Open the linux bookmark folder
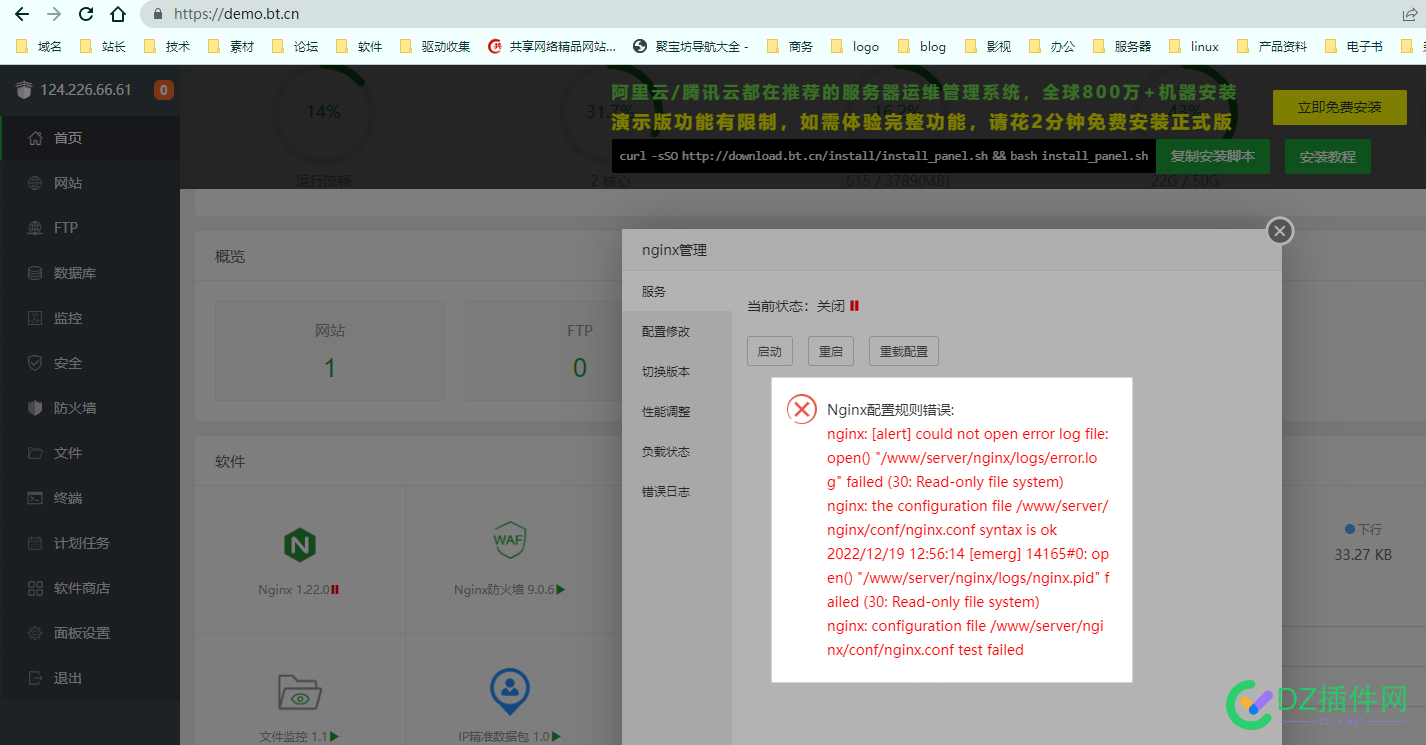Image resolution: width=1426 pixels, height=745 pixels. click(x=1195, y=46)
